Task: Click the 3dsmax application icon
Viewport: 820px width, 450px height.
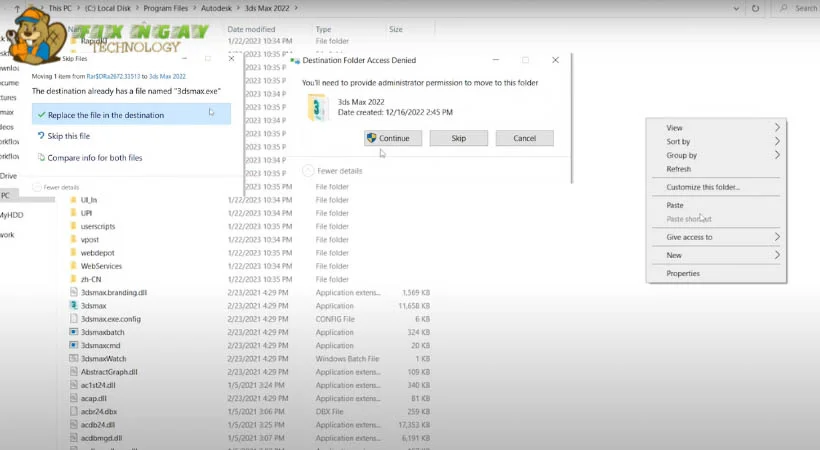Action: click(x=73, y=306)
